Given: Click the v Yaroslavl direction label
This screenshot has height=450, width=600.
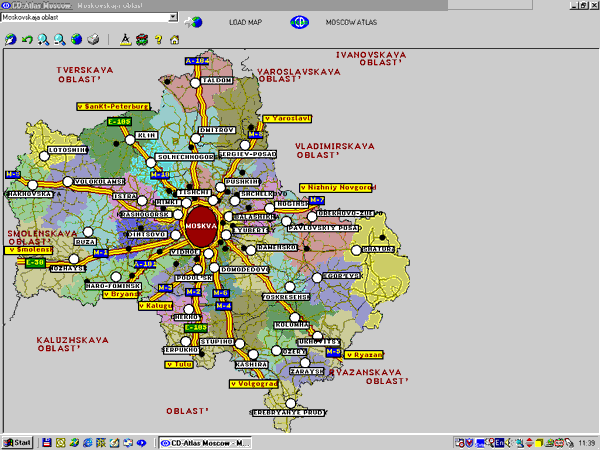Looking at the screenshot, I should click(x=287, y=119).
